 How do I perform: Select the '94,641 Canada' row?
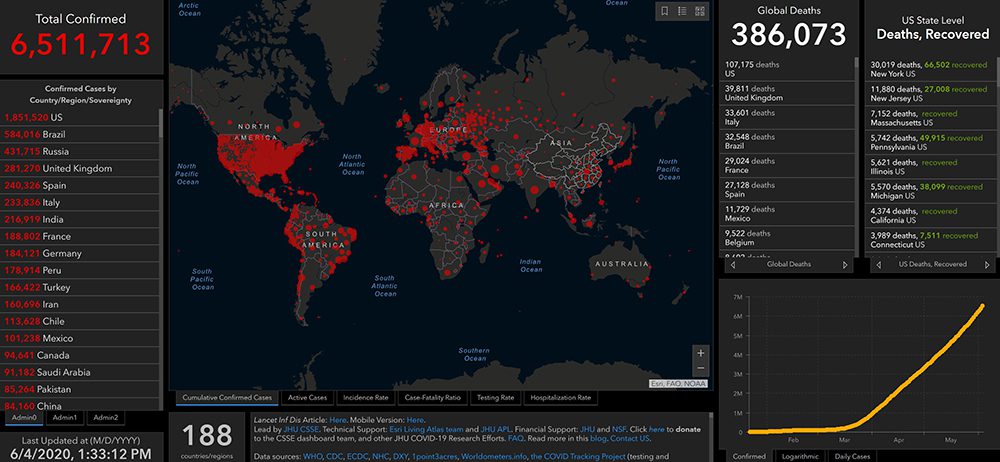tap(80, 355)
